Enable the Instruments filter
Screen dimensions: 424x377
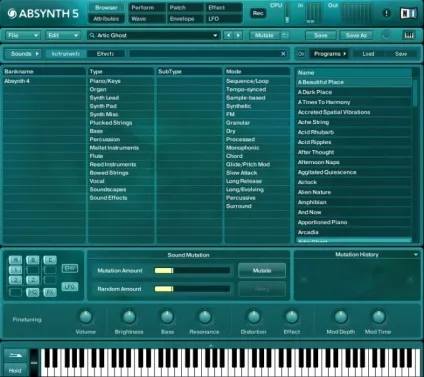(x=66, y=54)
